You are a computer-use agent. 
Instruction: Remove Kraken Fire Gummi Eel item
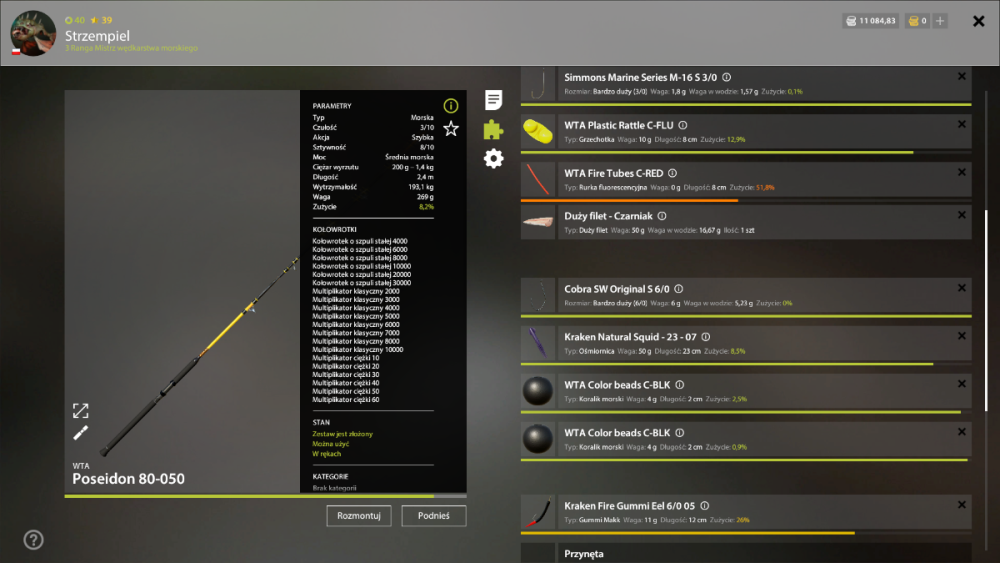pos(961,505)
